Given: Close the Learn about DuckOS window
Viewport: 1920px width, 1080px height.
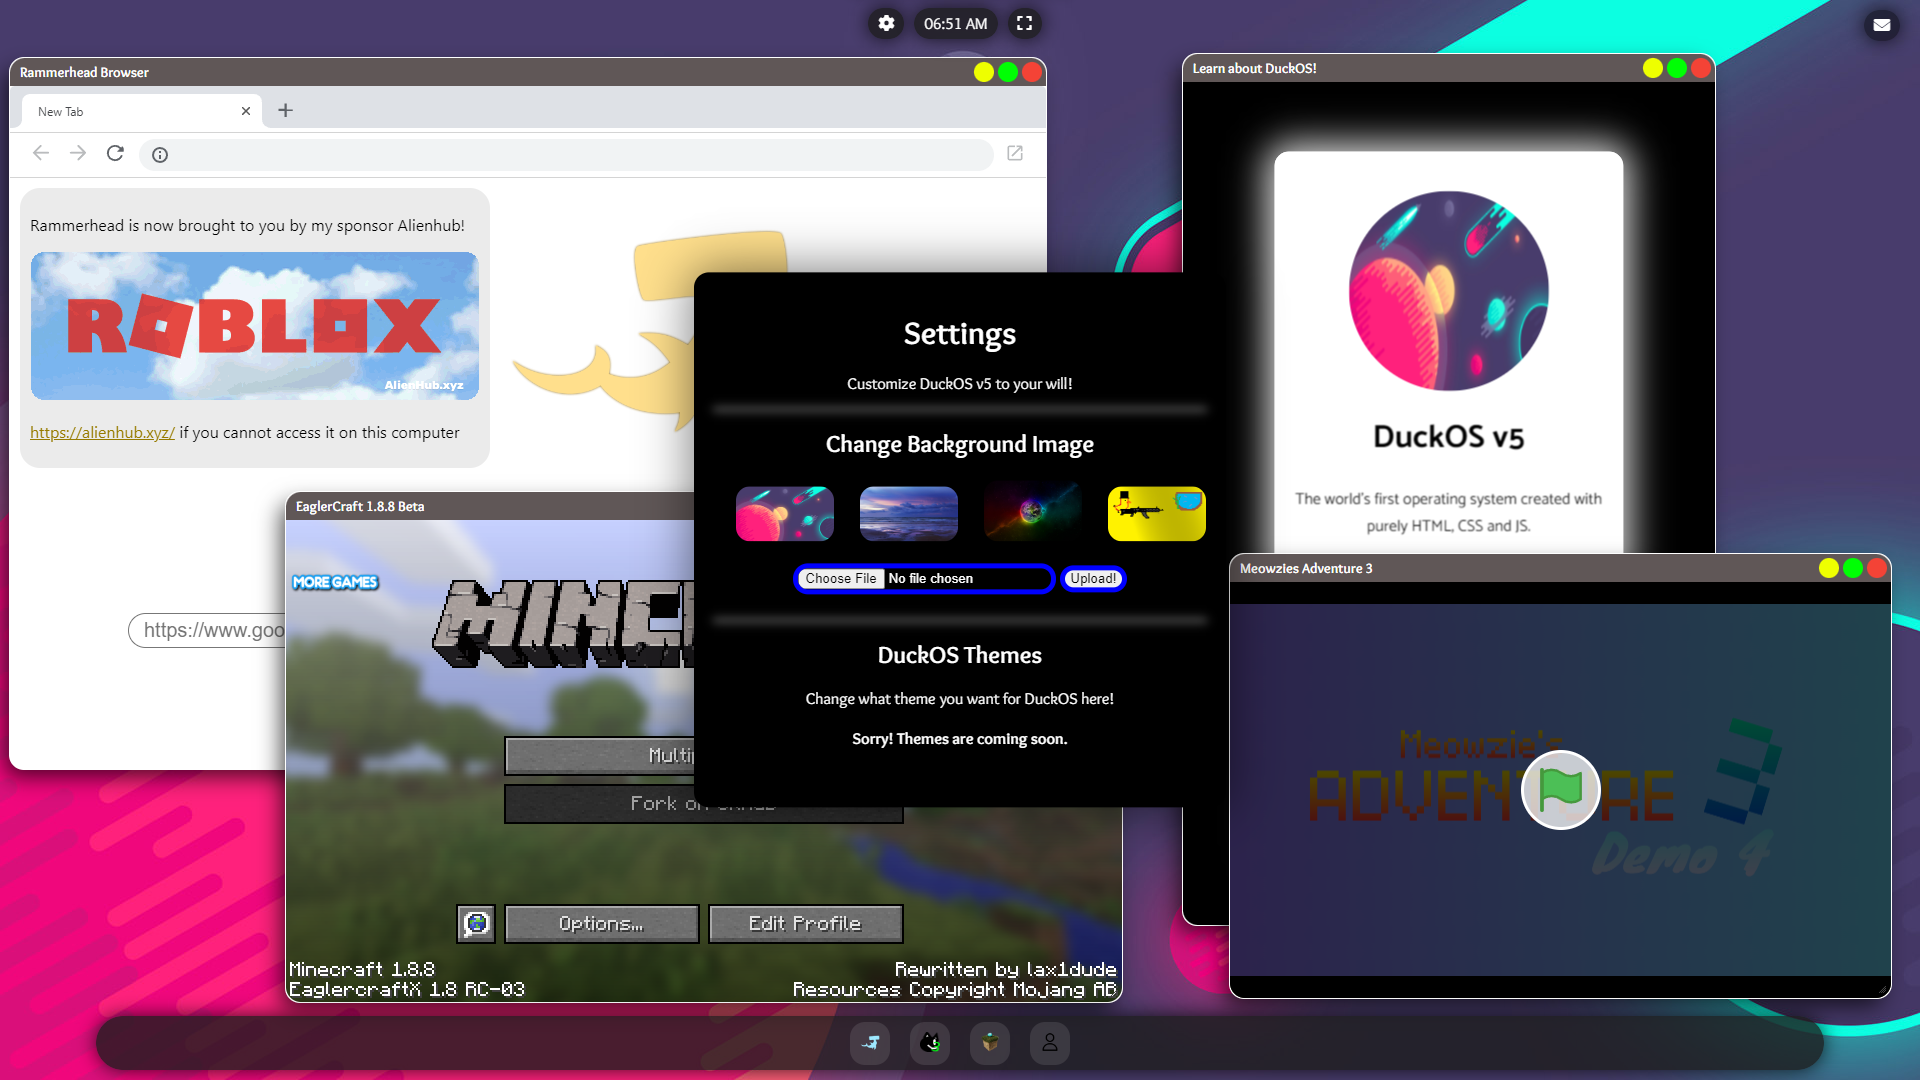Looking at the screenshot, I should pyautogui.click(x=1701, y=68).
